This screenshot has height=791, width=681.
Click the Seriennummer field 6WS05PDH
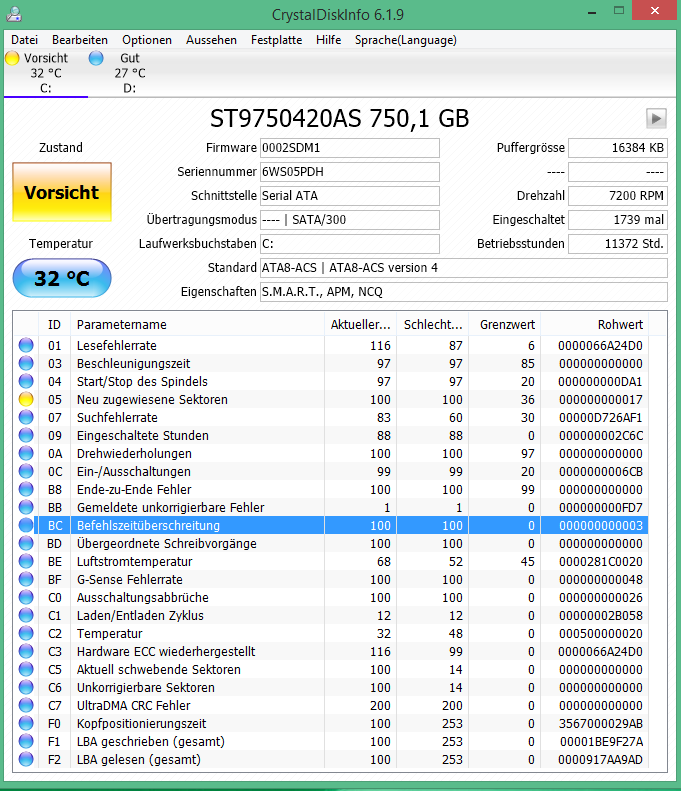[x=350, y=172]
